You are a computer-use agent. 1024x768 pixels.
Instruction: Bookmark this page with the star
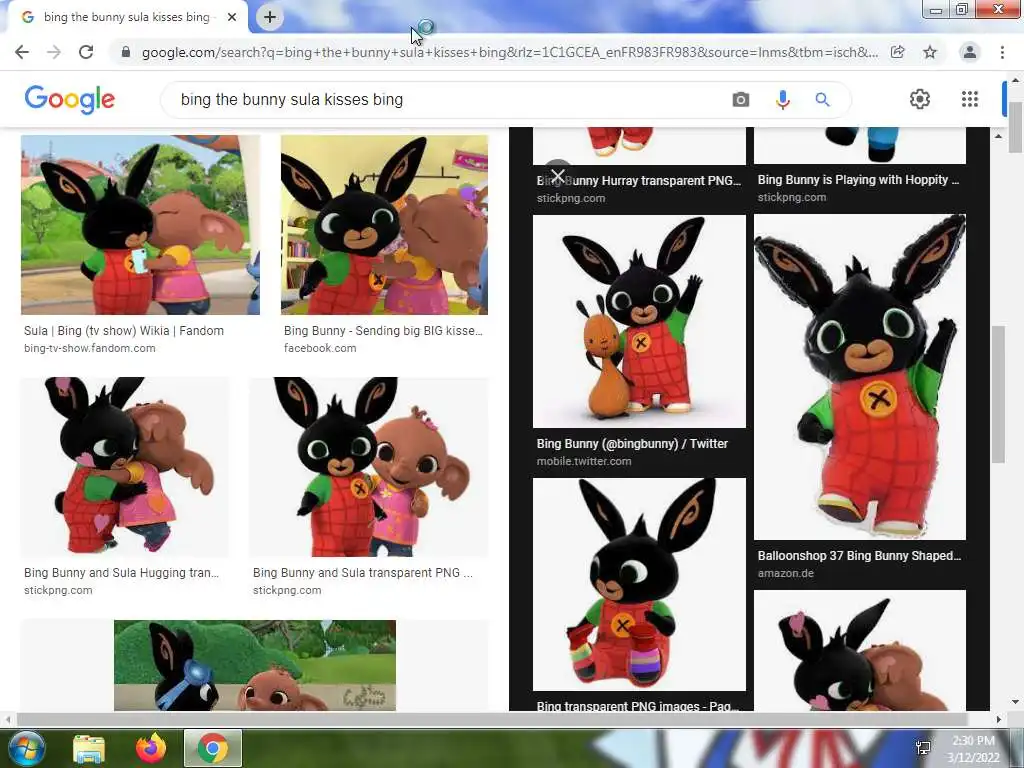930,52
